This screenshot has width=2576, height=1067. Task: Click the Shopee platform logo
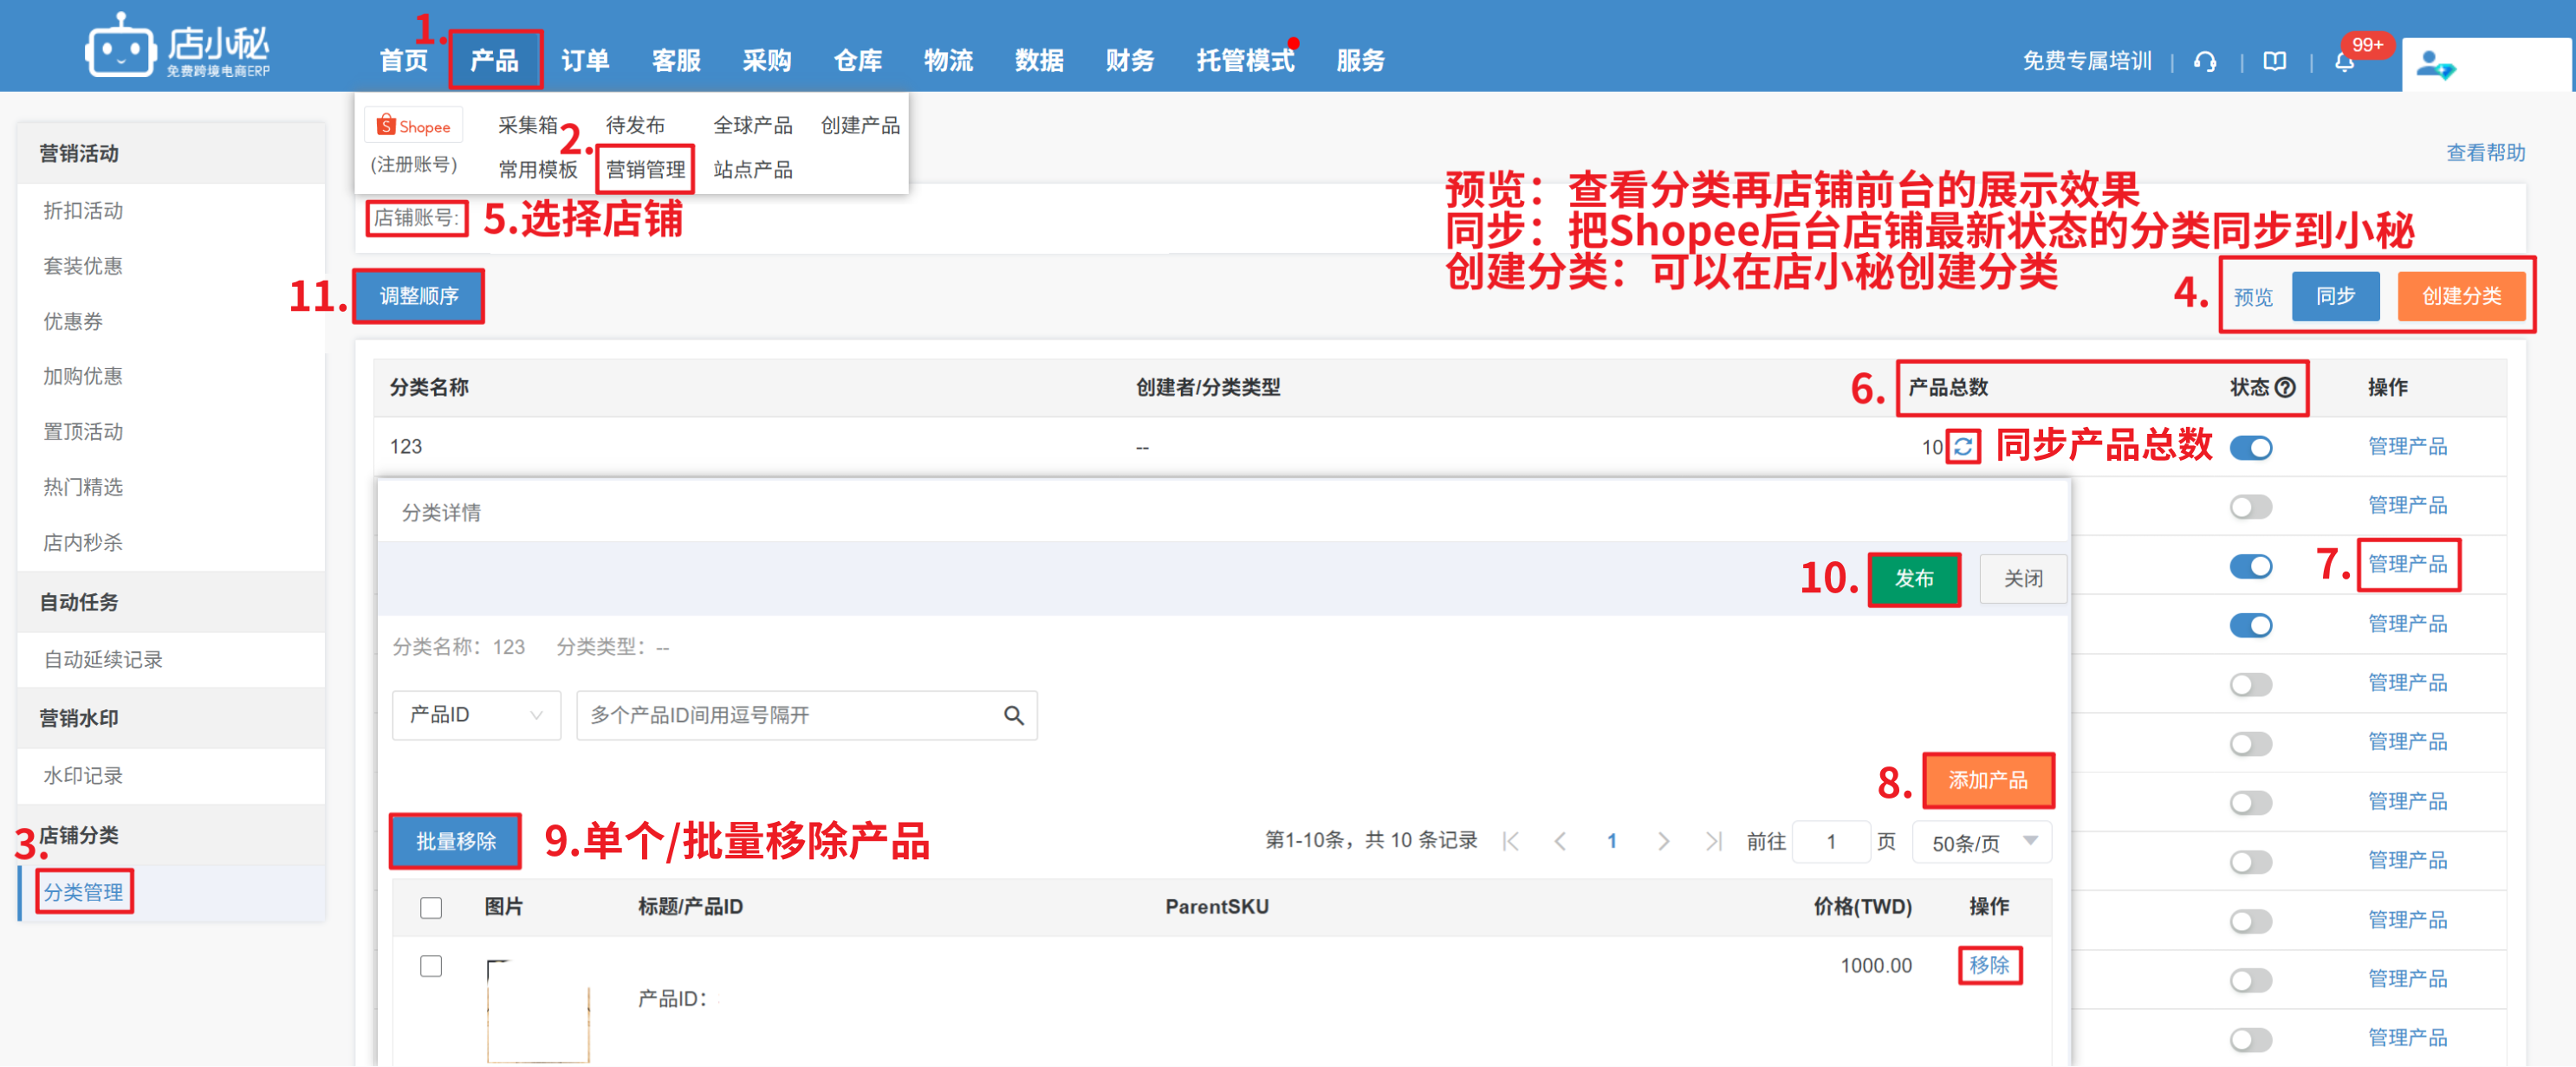pos(413,126)
